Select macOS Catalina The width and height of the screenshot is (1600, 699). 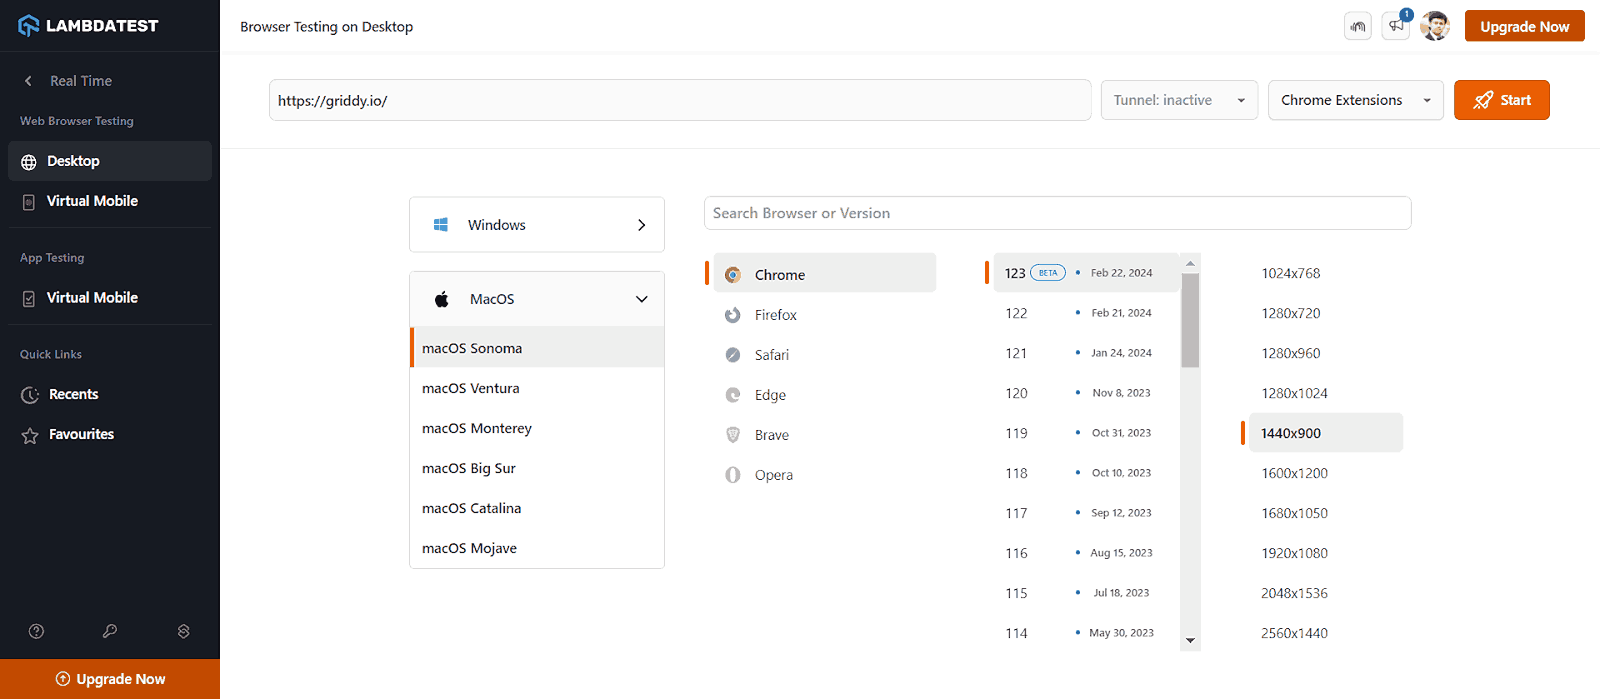tap(537, 508)
